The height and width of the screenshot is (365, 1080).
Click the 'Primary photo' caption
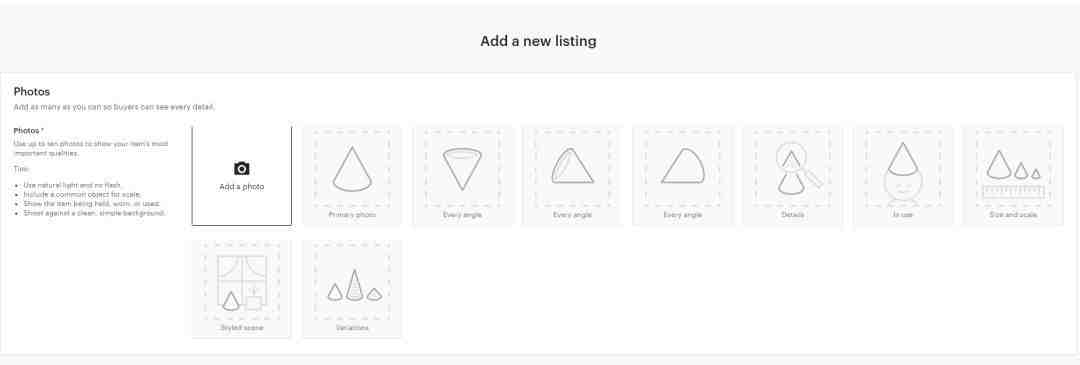[x=352, y=215]
